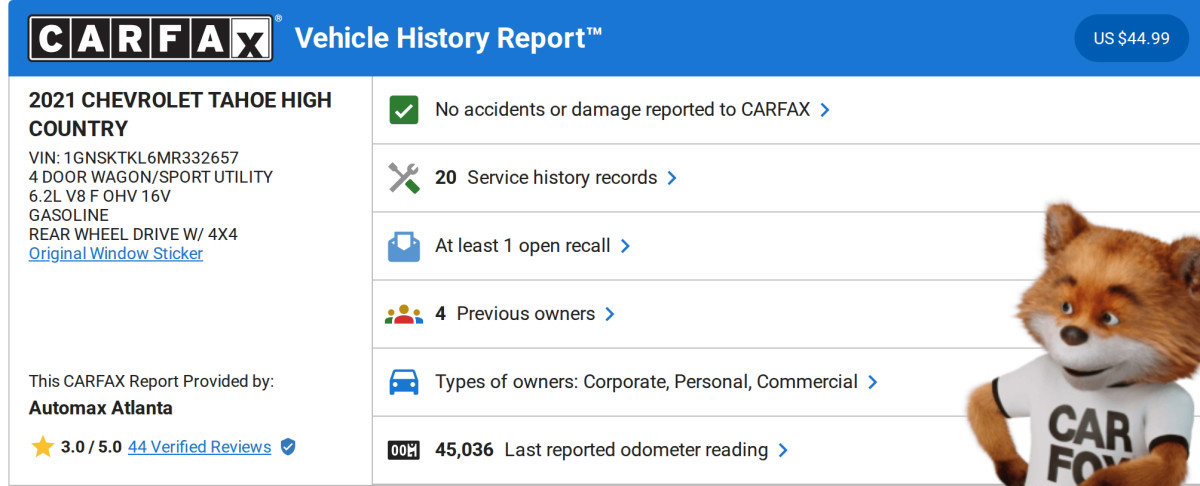1200x486 pixels.
Task: Click the blue car owner types icon
Action: point(404,382)
